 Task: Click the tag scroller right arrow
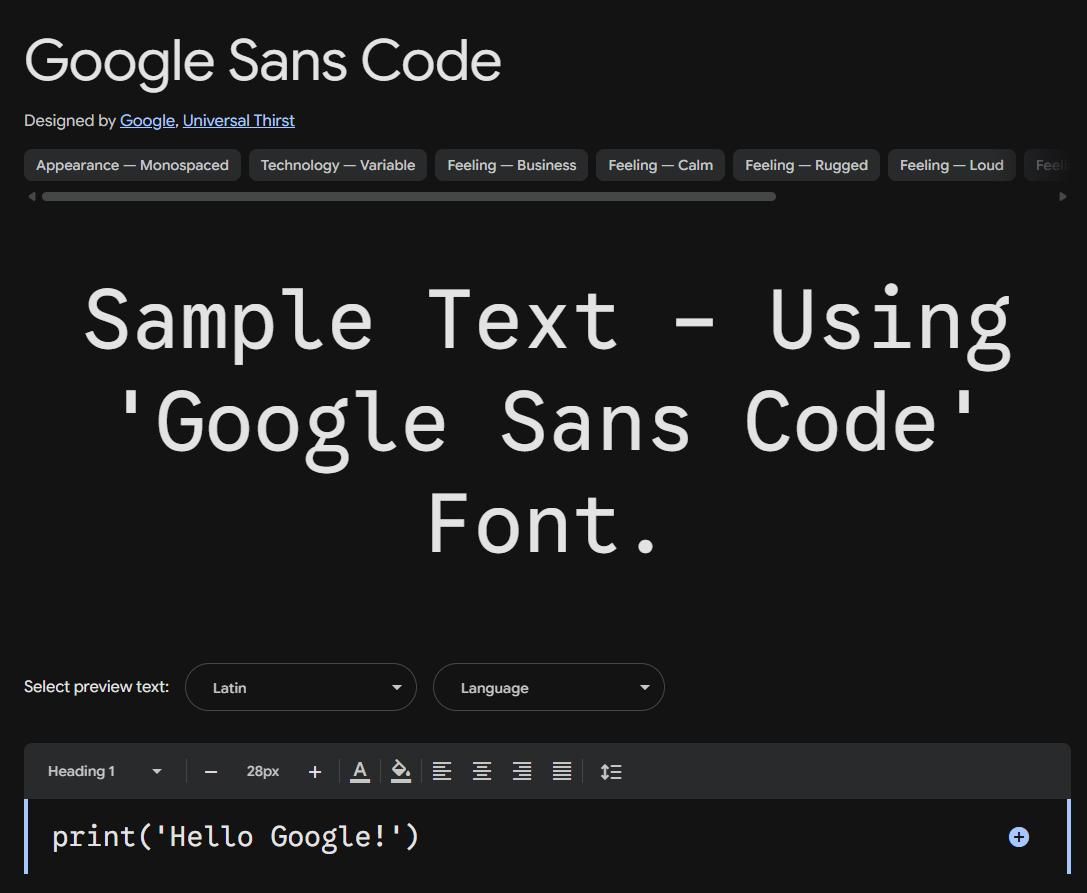[x=1063, y=196]
